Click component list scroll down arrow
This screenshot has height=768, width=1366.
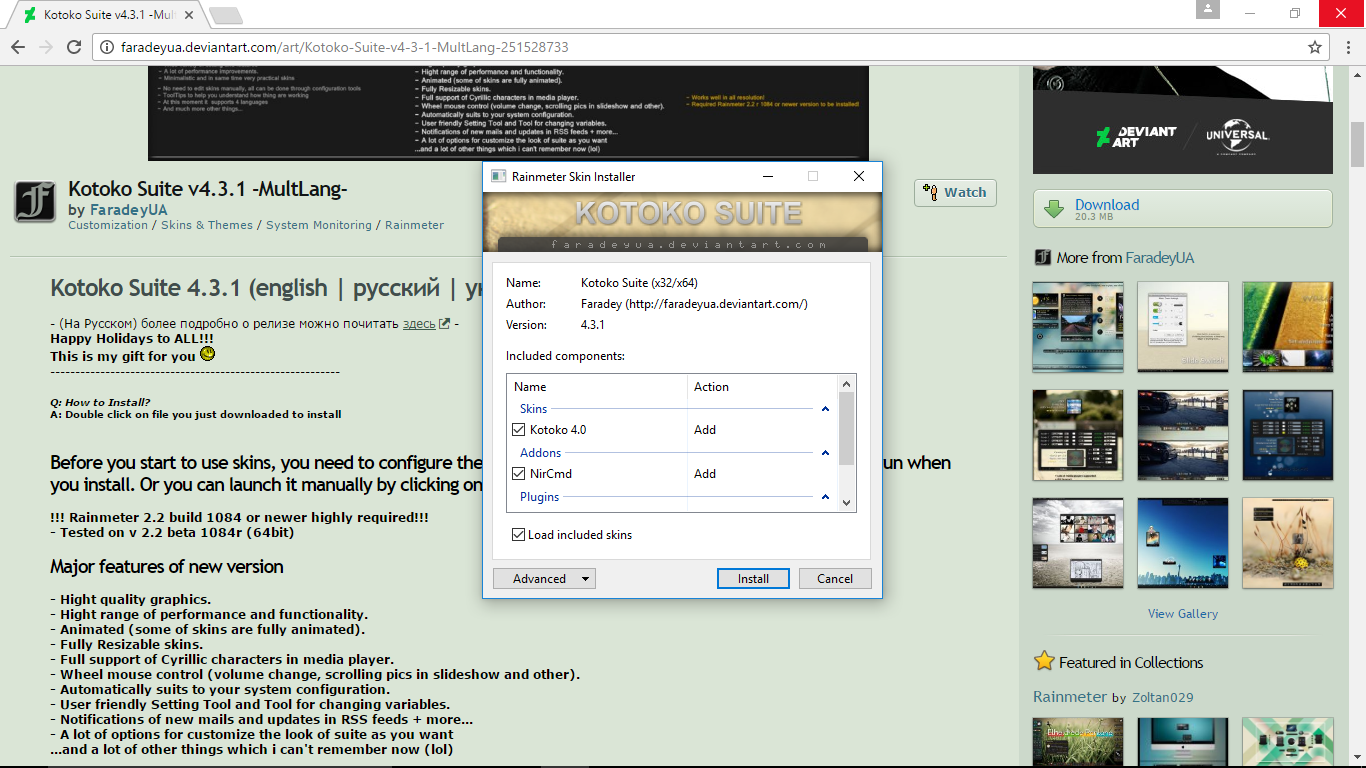pos(847,503)
